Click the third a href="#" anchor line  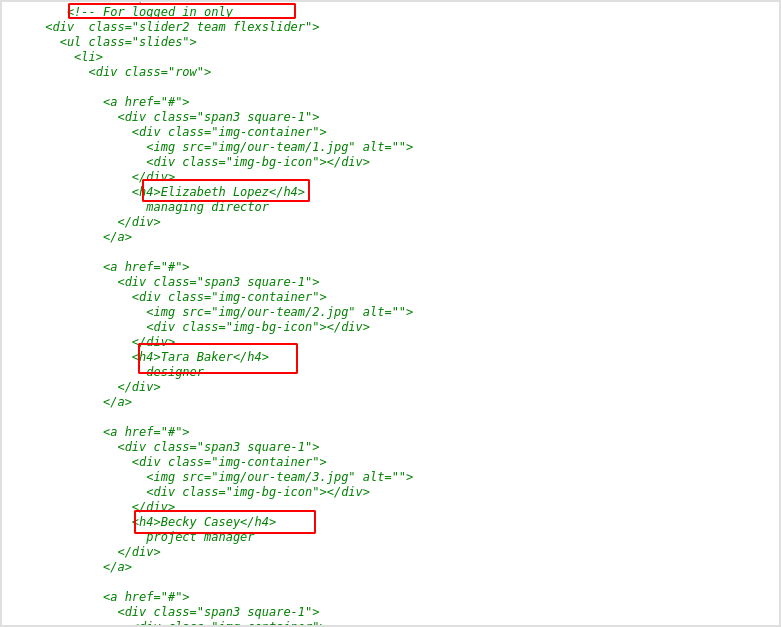[x=146, y=431]
